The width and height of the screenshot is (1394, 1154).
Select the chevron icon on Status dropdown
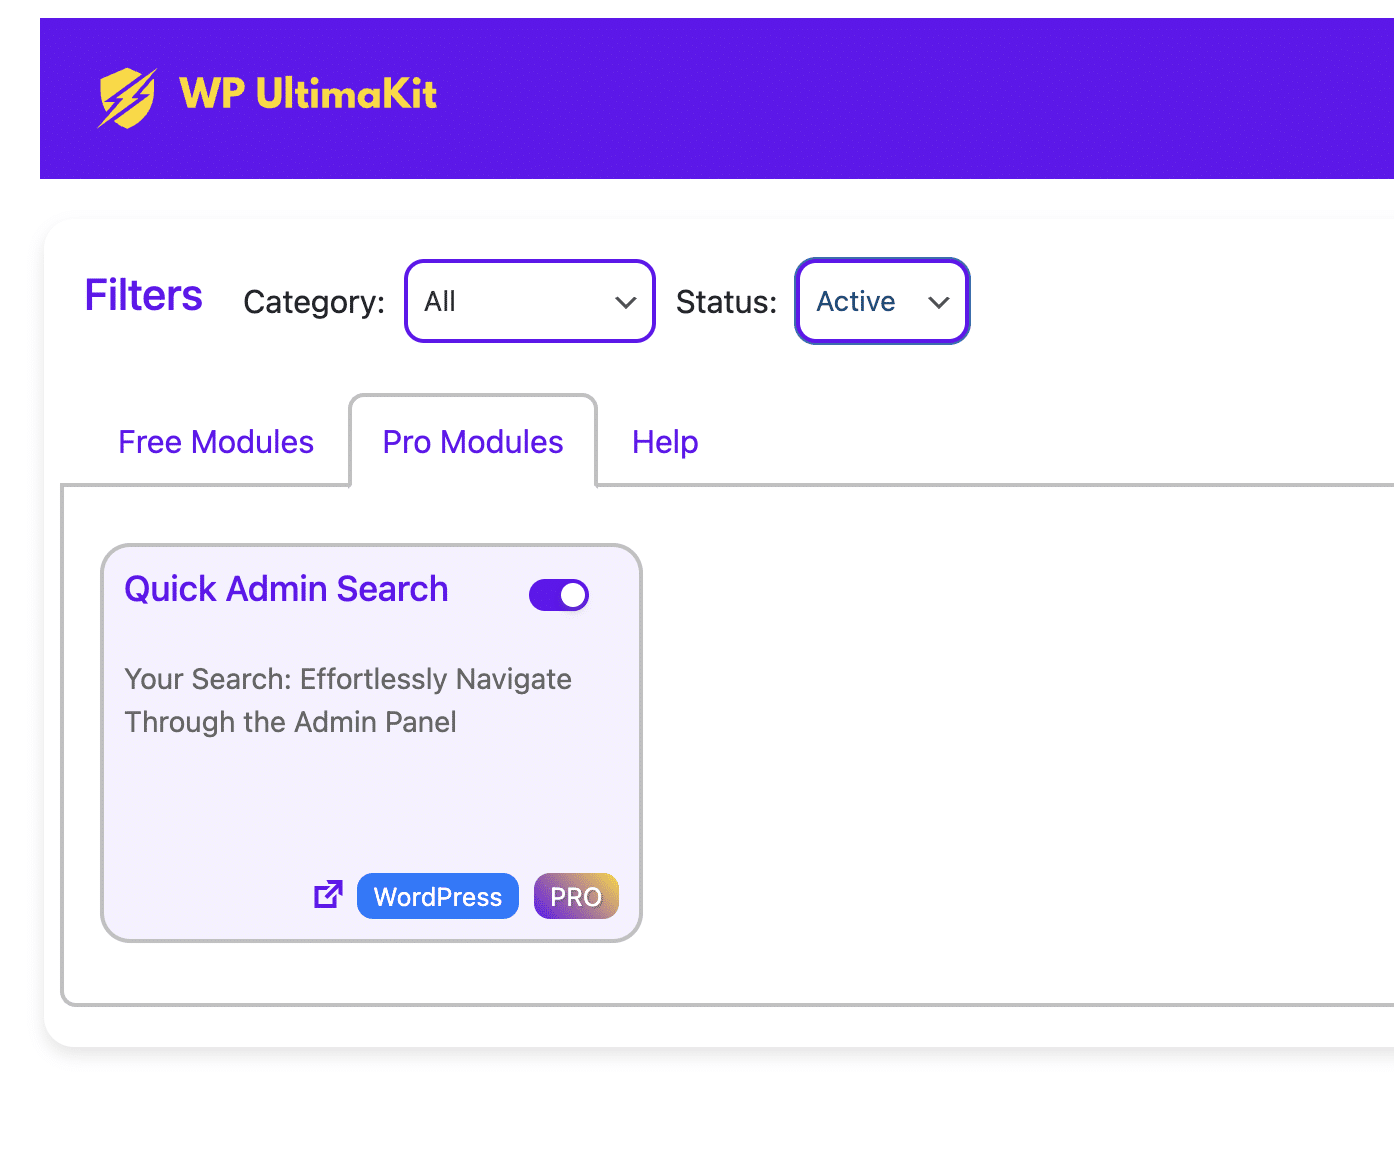click(939, 301)
